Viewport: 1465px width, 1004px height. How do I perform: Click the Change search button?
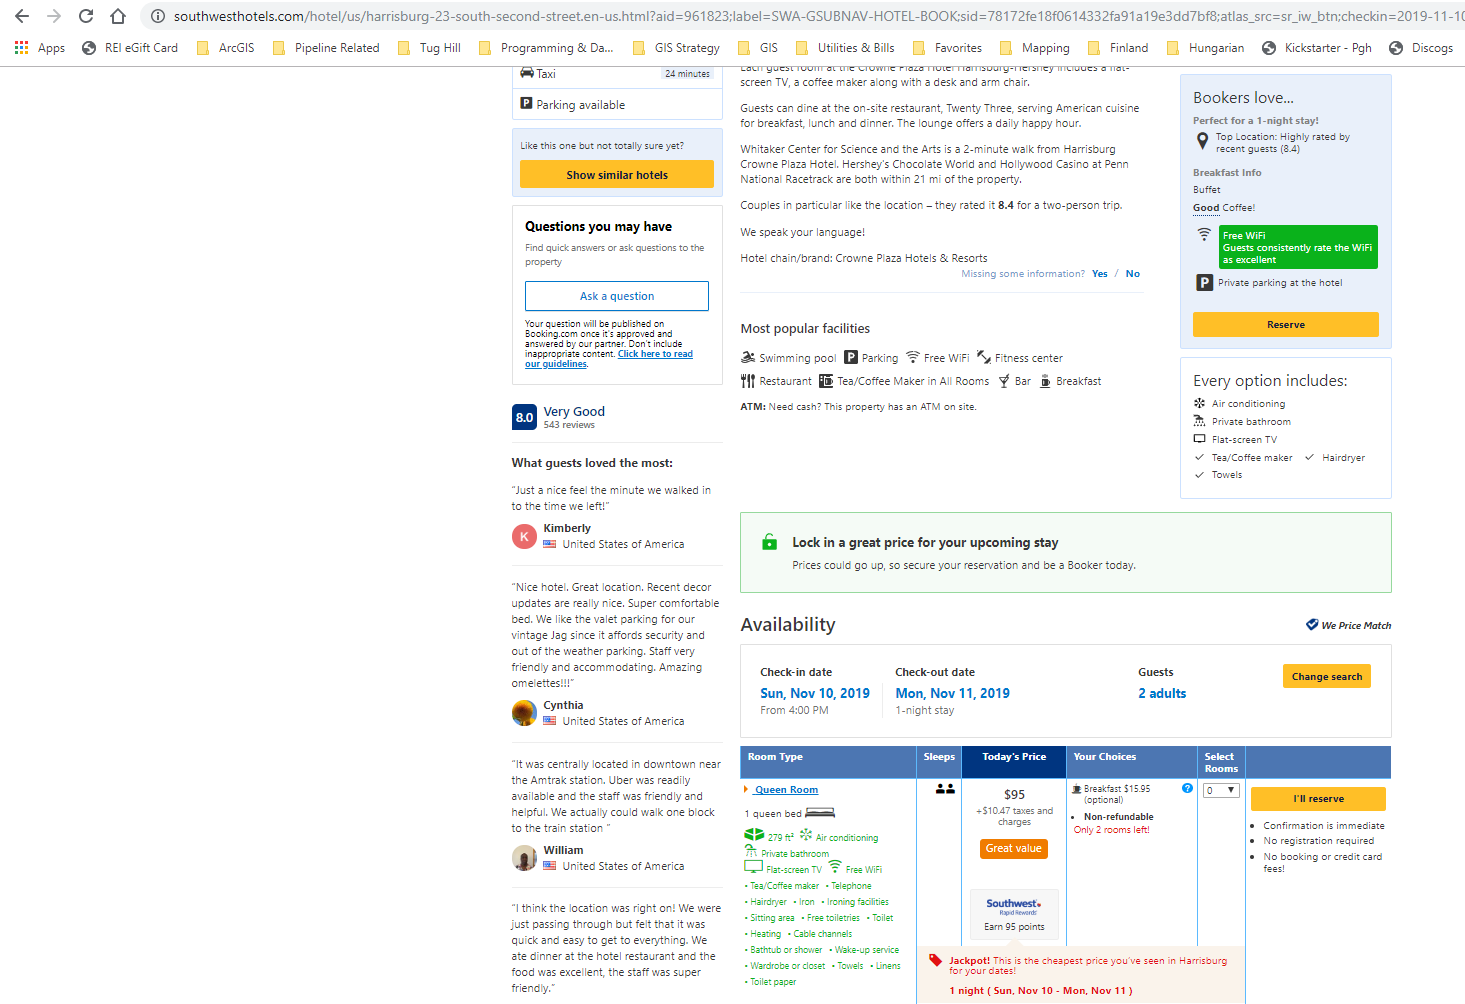click(x=1326, y=677)
